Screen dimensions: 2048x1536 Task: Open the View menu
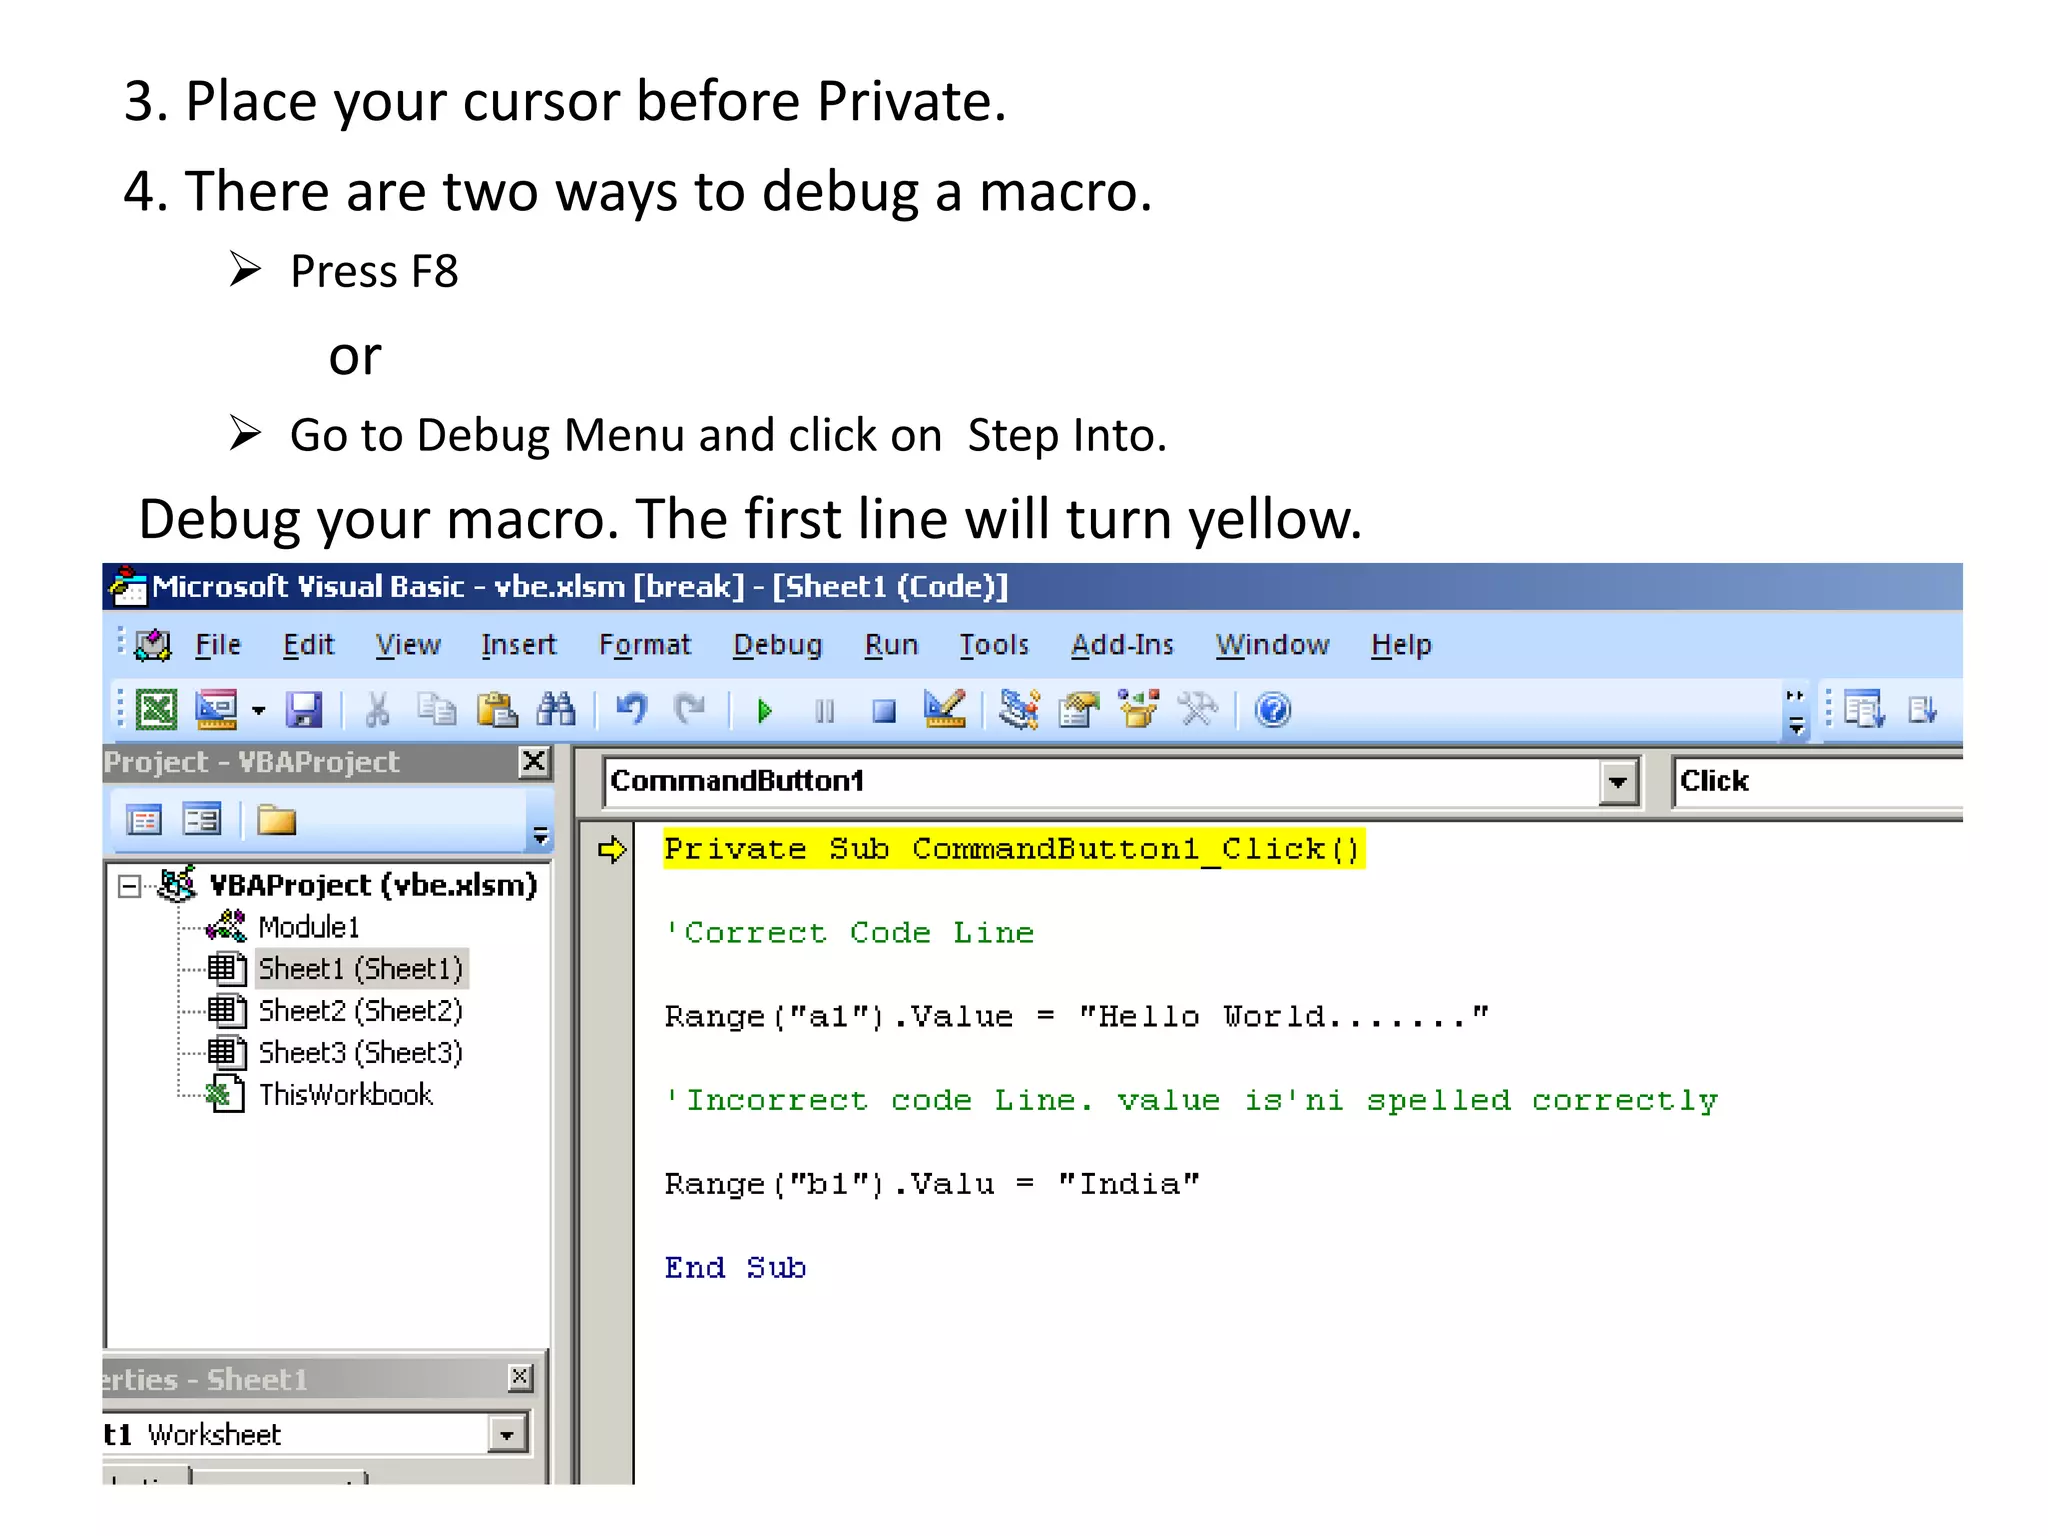pyautogui.click(x=408, y=645)
